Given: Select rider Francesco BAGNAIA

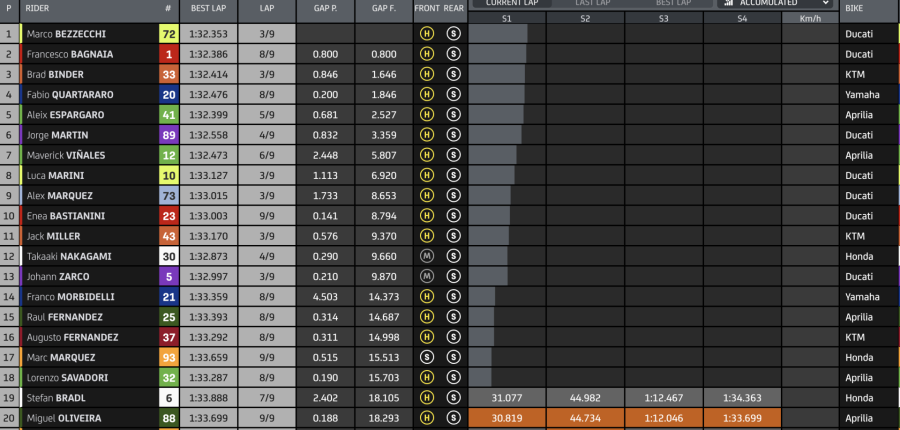Looking at the screenshot, I should tap(70, 54).
